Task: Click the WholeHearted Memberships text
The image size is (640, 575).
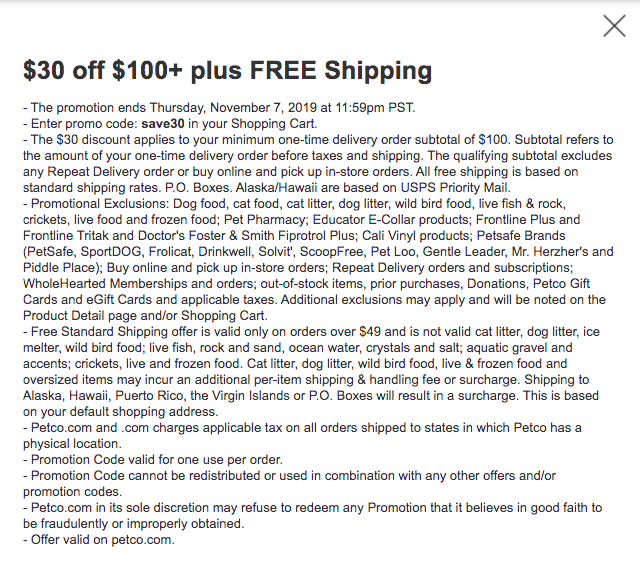Action: (102, 284)
